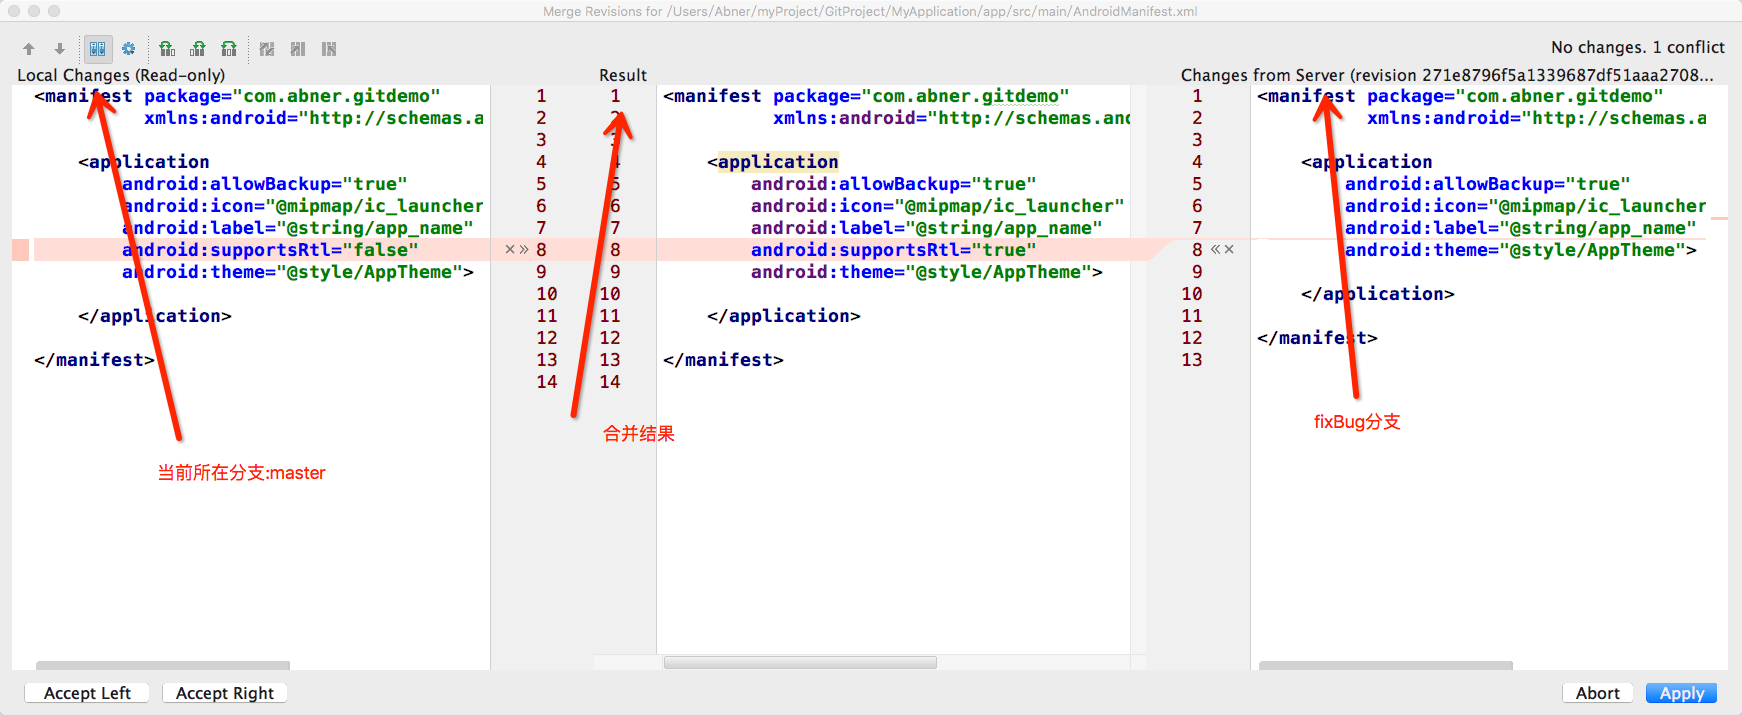The width and height of the screenshot is (1742, 715).
Task: Click </manifest> line in Local Changes pane
Action: point(94,360)
